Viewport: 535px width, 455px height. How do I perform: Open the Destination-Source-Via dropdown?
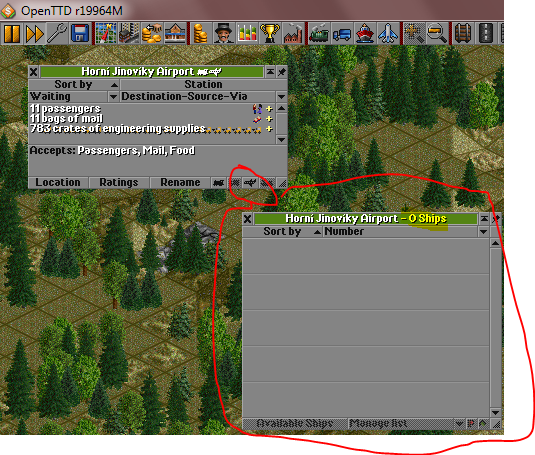(203, 97)
